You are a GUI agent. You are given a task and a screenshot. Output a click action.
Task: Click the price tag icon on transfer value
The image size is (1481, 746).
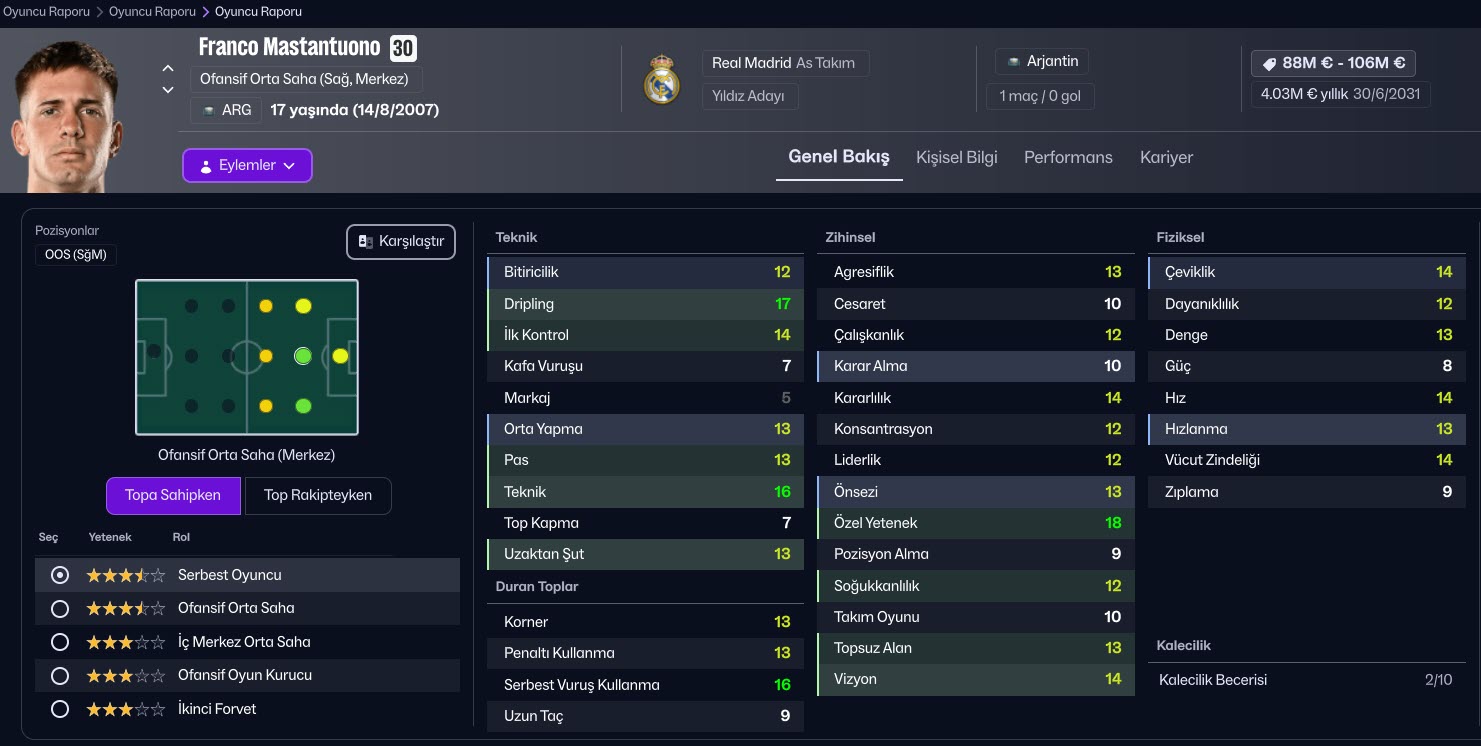1269,63
